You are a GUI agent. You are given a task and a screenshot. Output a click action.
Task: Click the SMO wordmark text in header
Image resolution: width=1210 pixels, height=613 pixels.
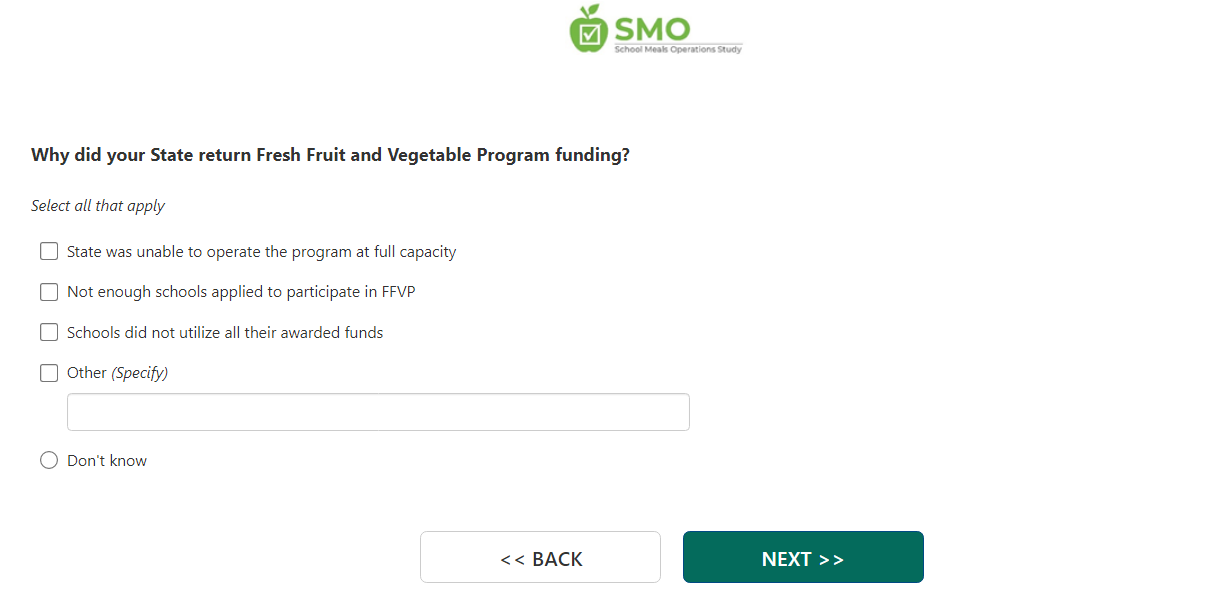tap(652, 27)
